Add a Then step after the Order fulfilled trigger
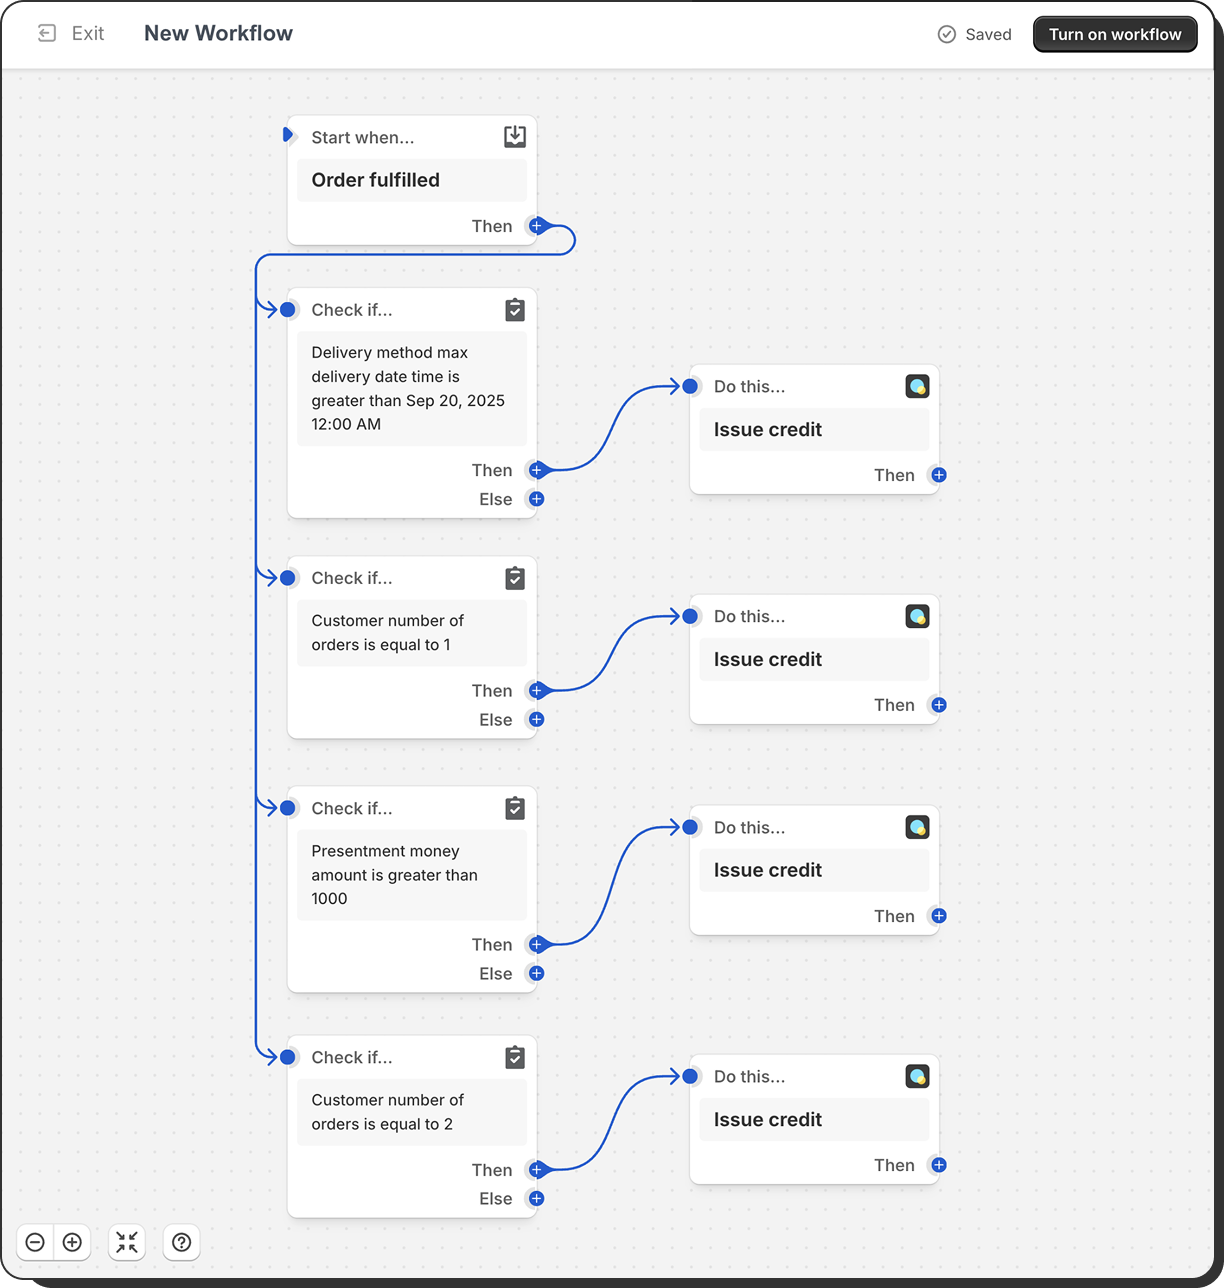 pos(536,226)
